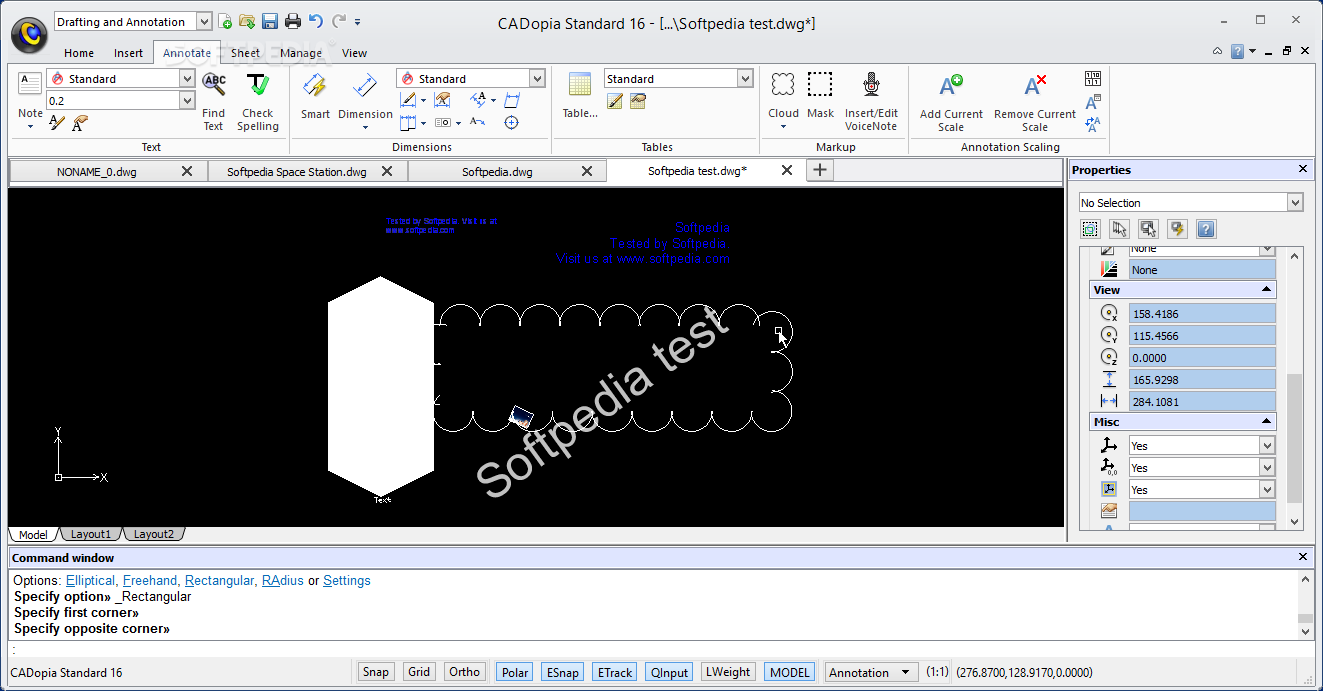This screenshot has height=691, width=1323.
Task: Click the Save icon in quick access toolbar
Action: 270,21
